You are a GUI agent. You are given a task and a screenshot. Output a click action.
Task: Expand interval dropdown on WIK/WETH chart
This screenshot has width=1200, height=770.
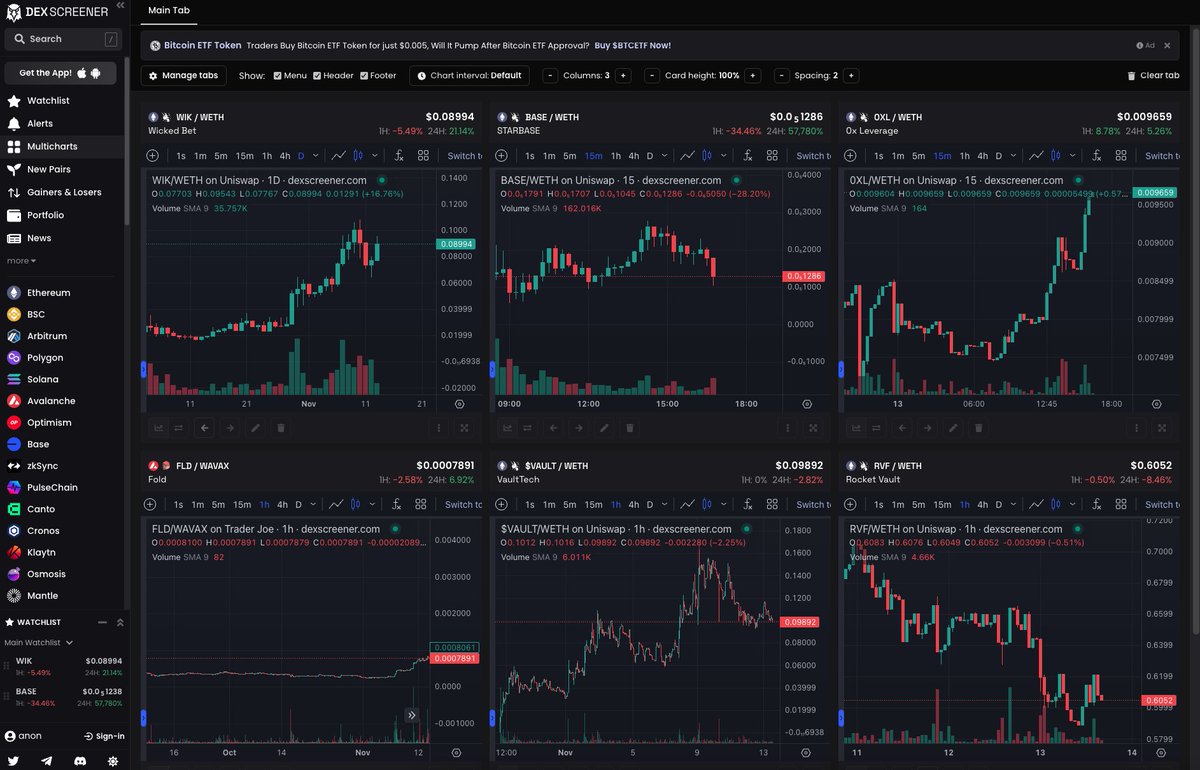tap(315, 156)
